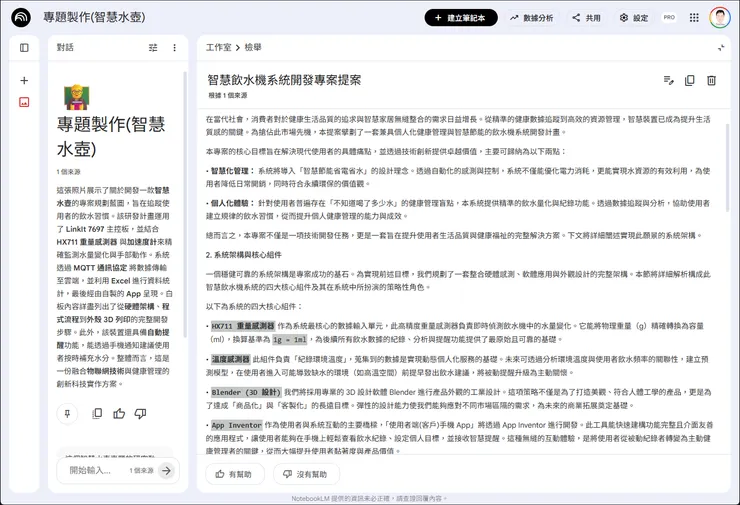Image resolution: width=740 pixels, height=505 pixels.
Task: Mark report as 有幫助
Action: [235, 474]
